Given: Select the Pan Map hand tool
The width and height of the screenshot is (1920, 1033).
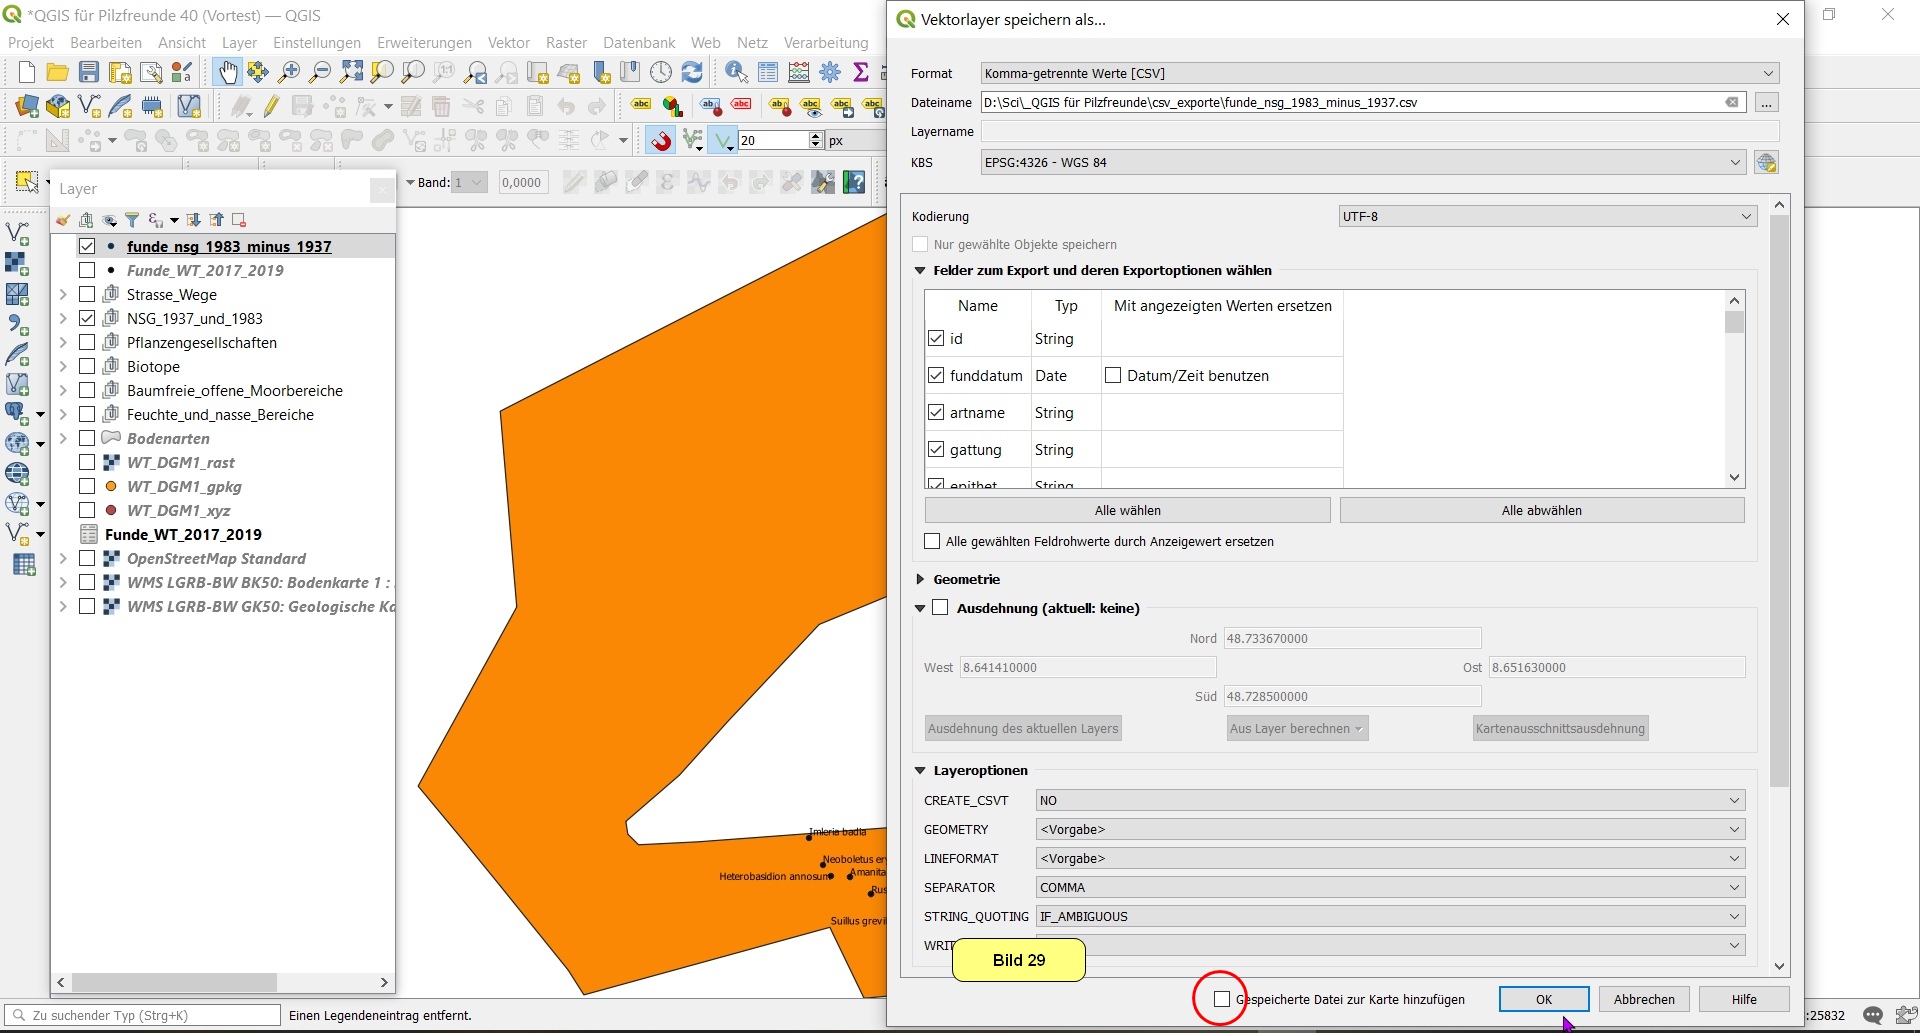Looking at the screenshot, I should coord(228,72).
